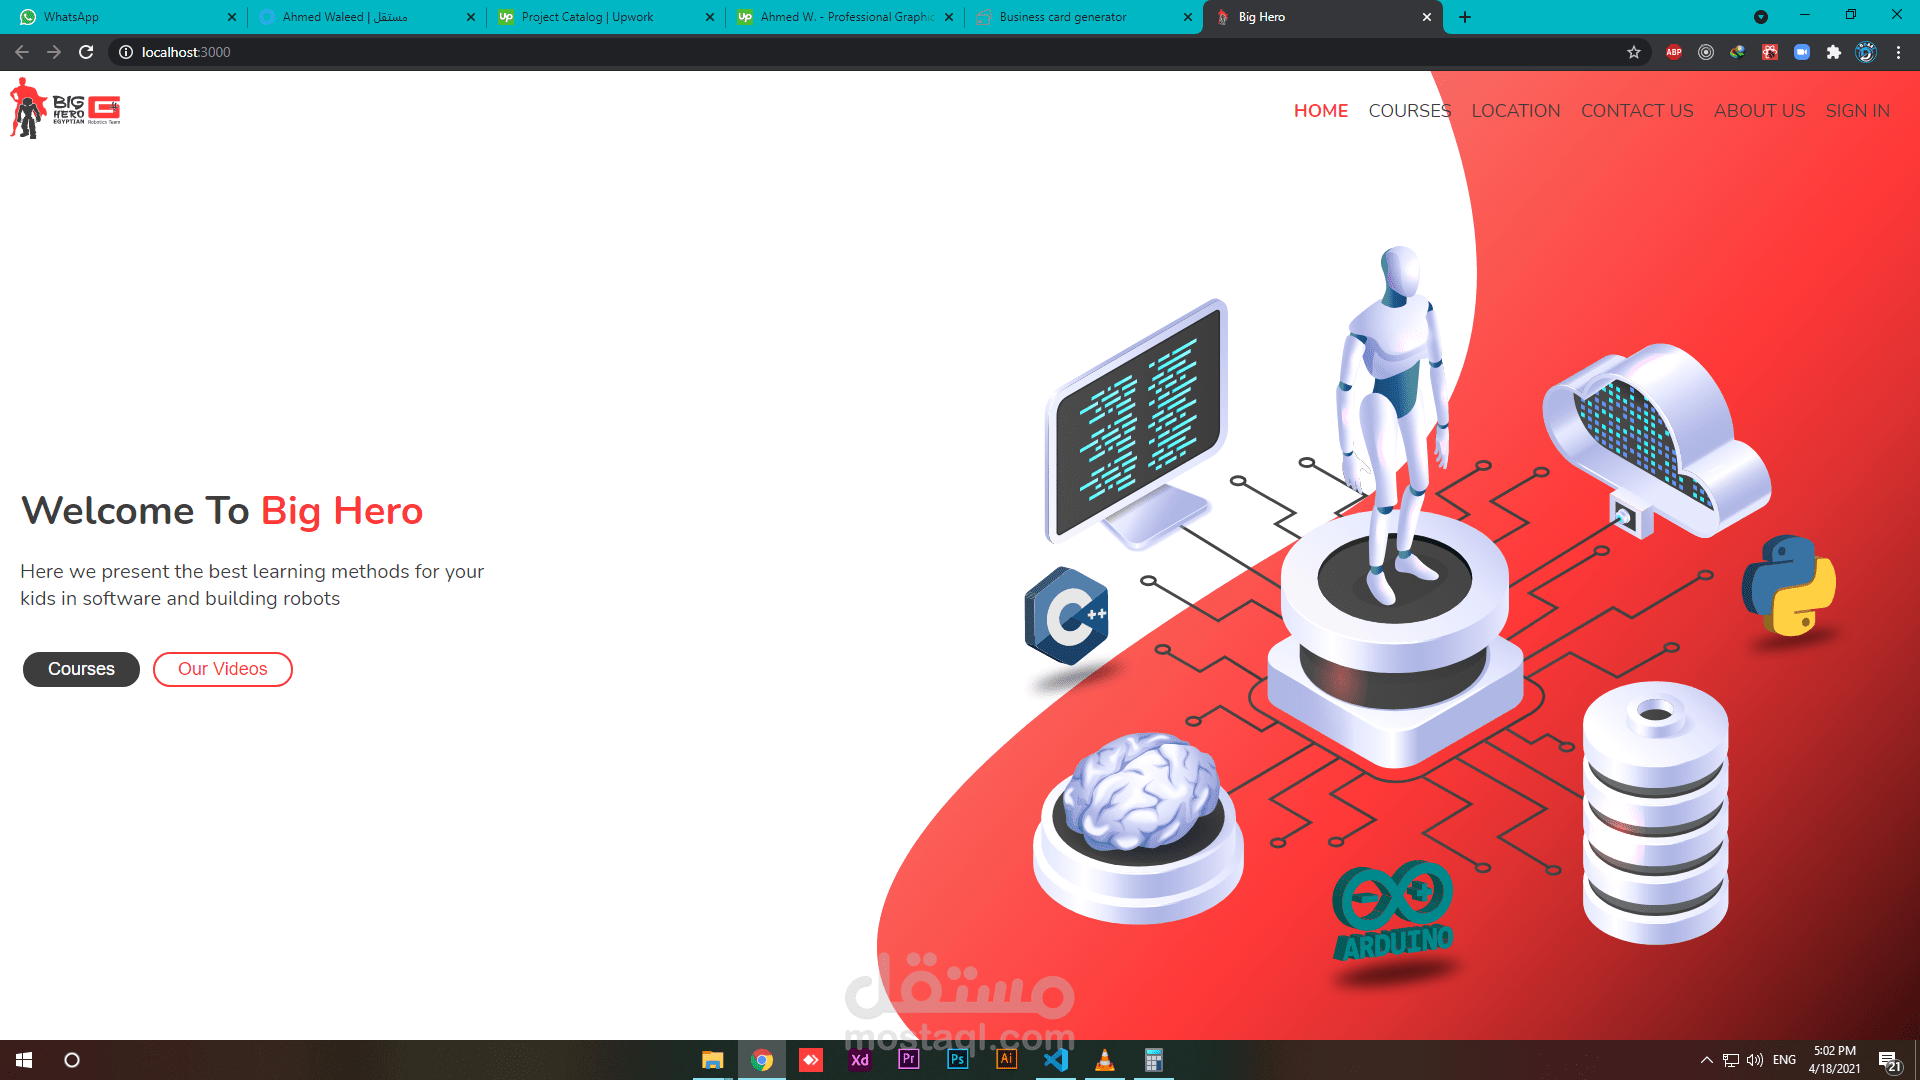1920x1080 pixels.
Task: Select COURSES in the navigation bar
Action: [x=1410, y=111]
